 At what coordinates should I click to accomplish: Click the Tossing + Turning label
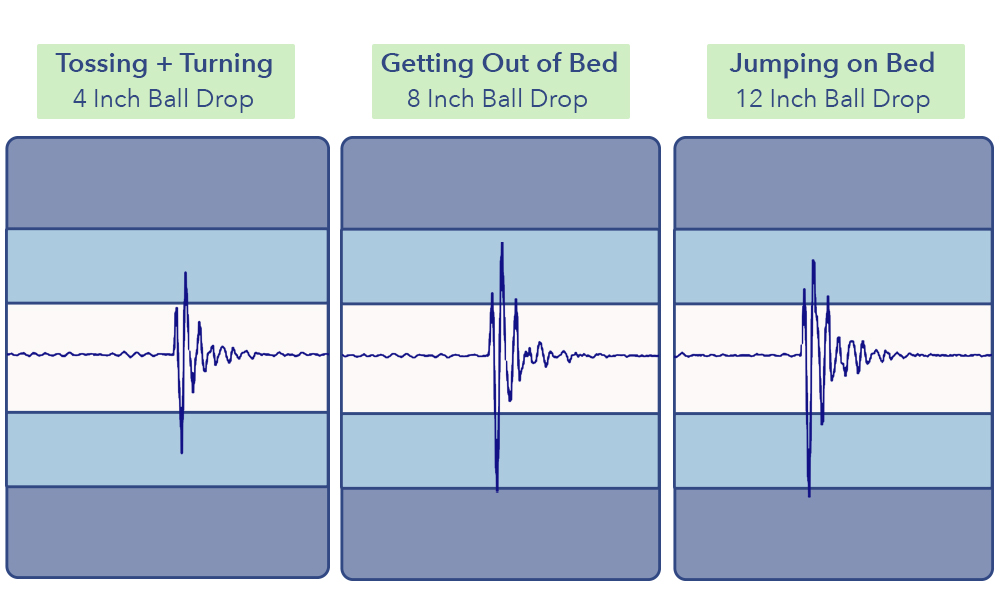[165, 63]
